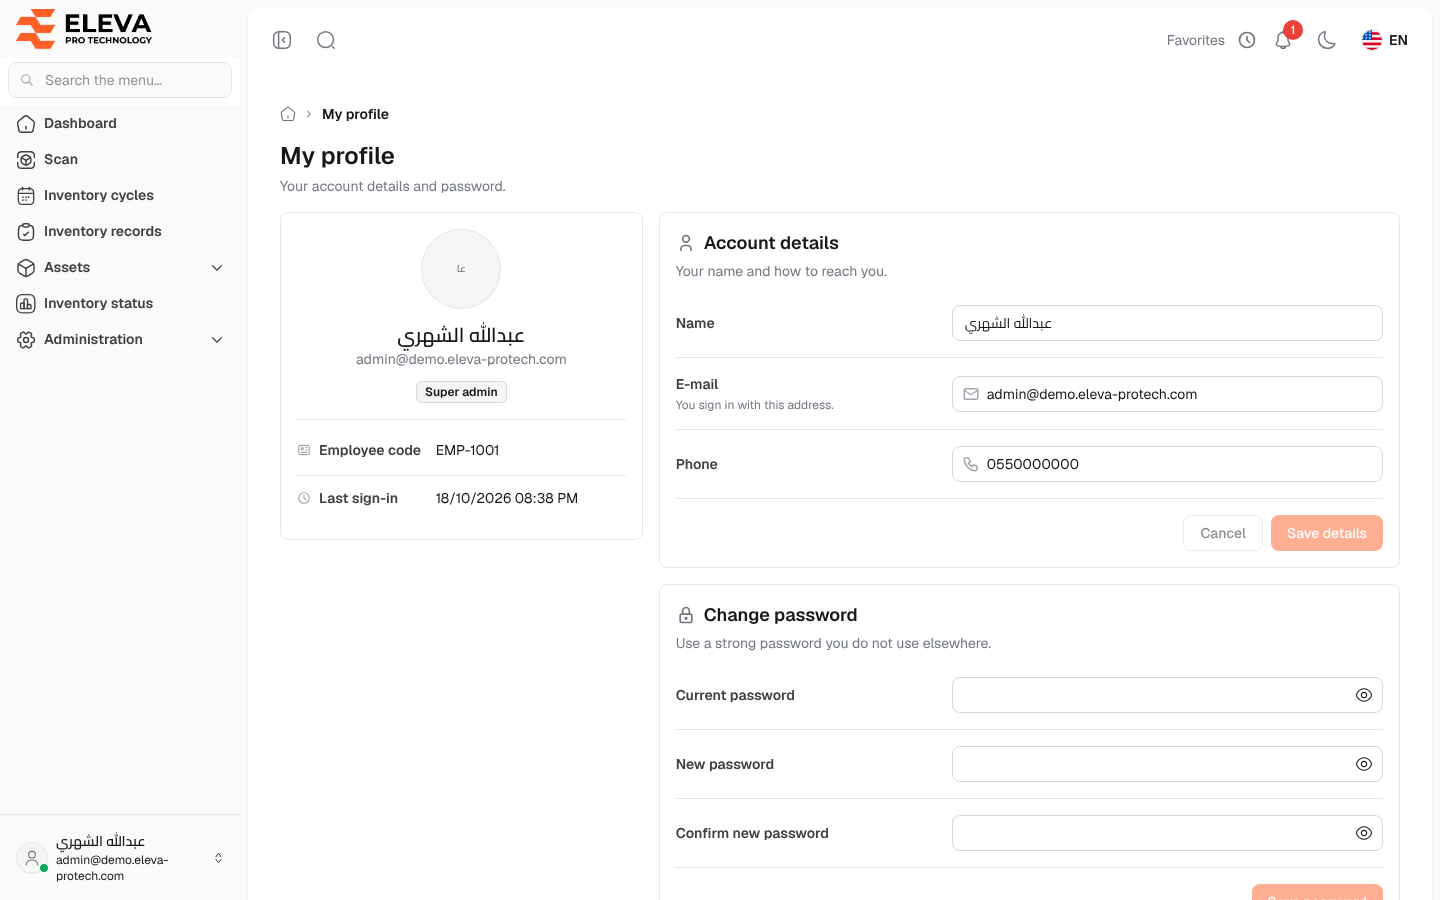
Task: Expand the Assets submenu chevron
Action: pos(217,268)
